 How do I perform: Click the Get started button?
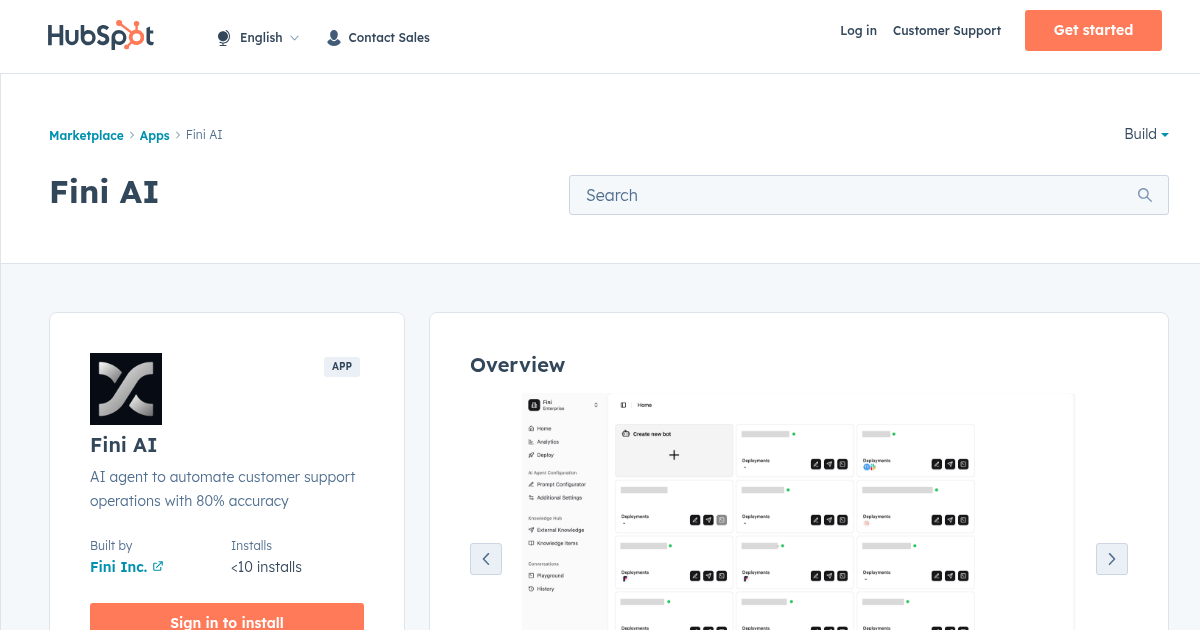click(1093, 30)
